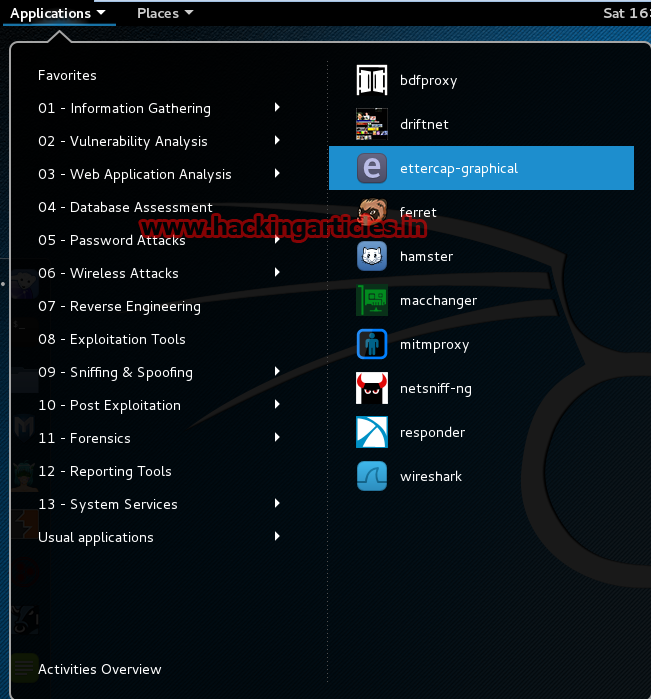Select ferret text label
This screenshot has width=651, height=699.
418,212
